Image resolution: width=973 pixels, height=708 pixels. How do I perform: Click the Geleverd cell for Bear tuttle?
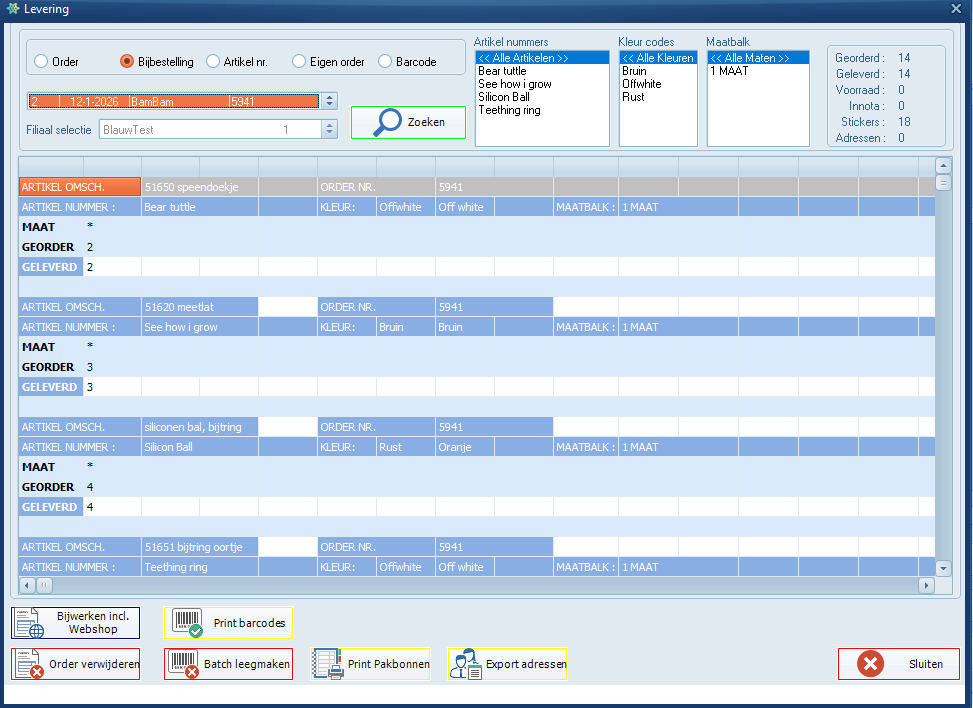[112, 267]
